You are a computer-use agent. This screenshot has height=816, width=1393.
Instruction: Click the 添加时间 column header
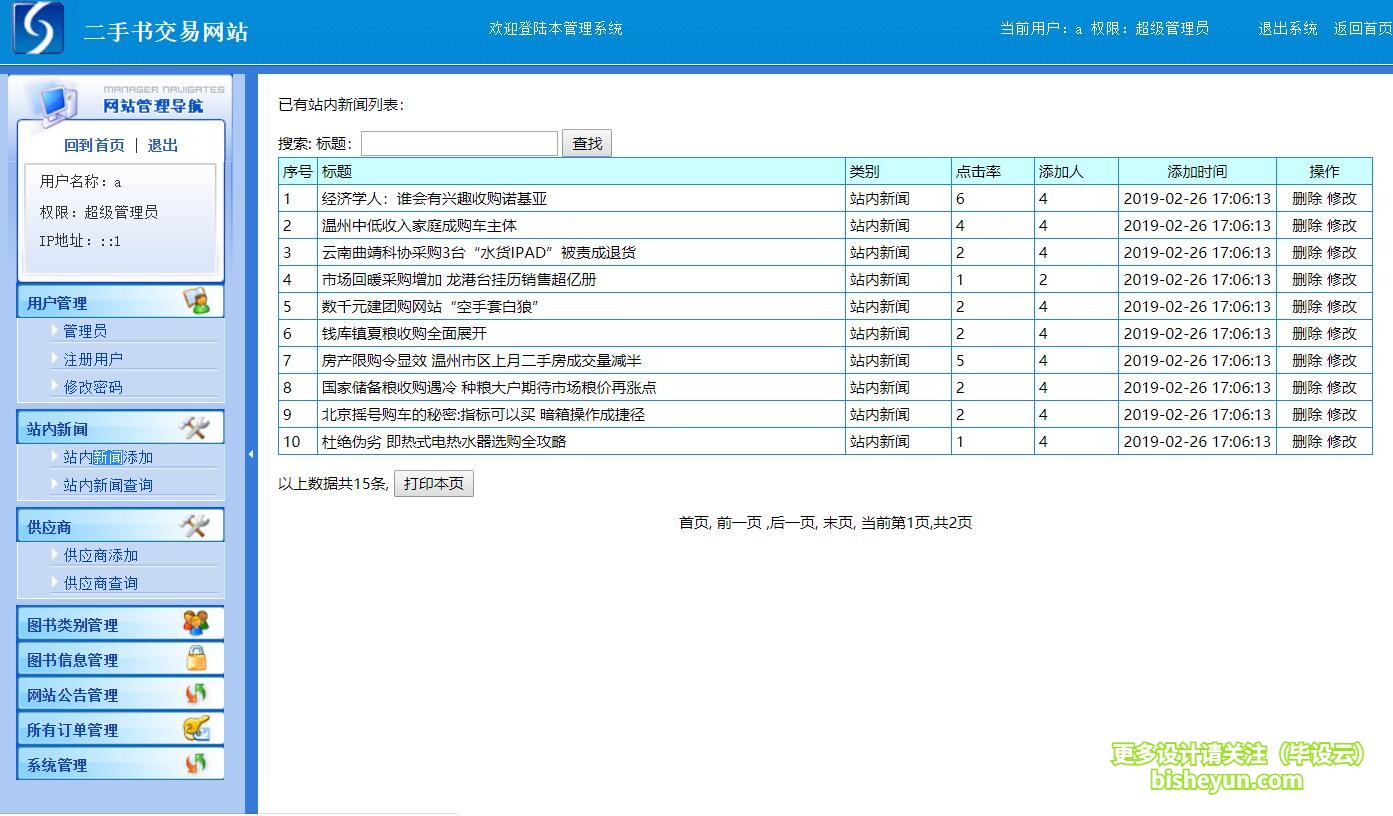click(1197, 171)
